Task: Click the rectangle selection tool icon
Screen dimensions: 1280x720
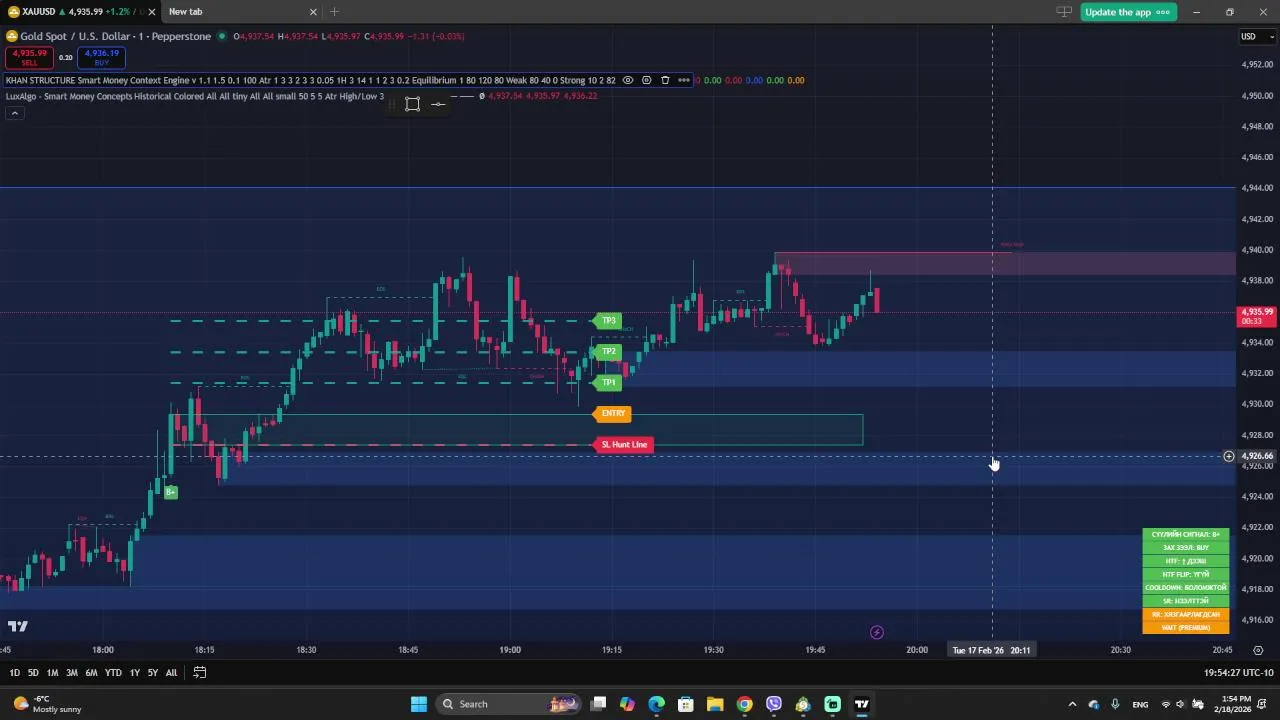Action: tap(412, 104)
